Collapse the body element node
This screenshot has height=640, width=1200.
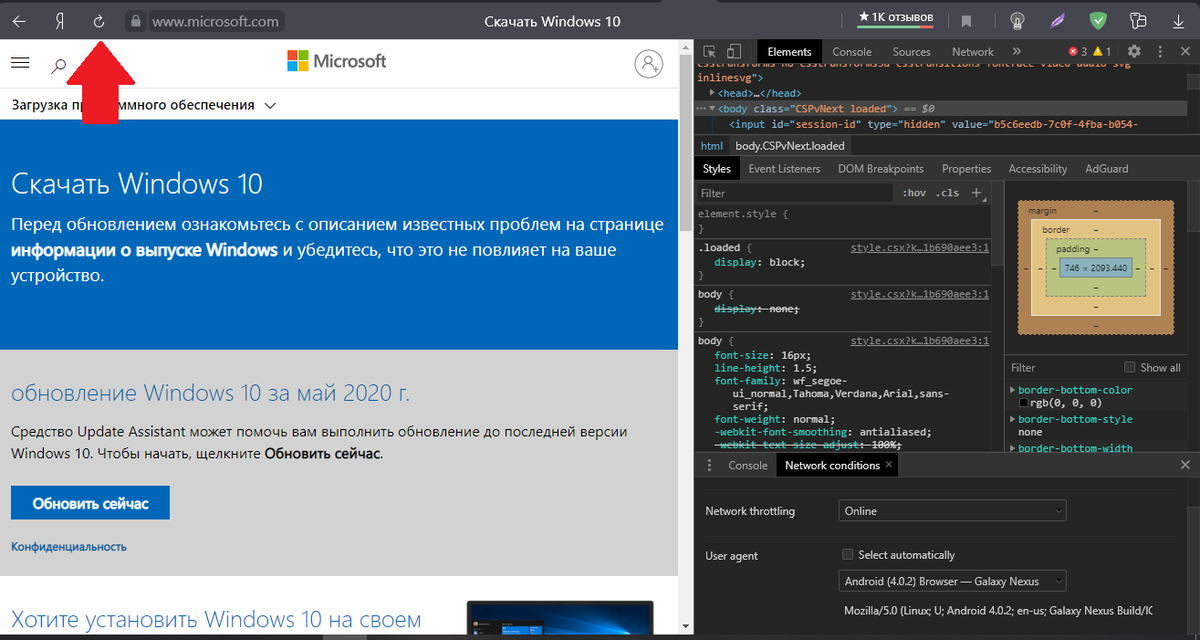tap(712, 108)
